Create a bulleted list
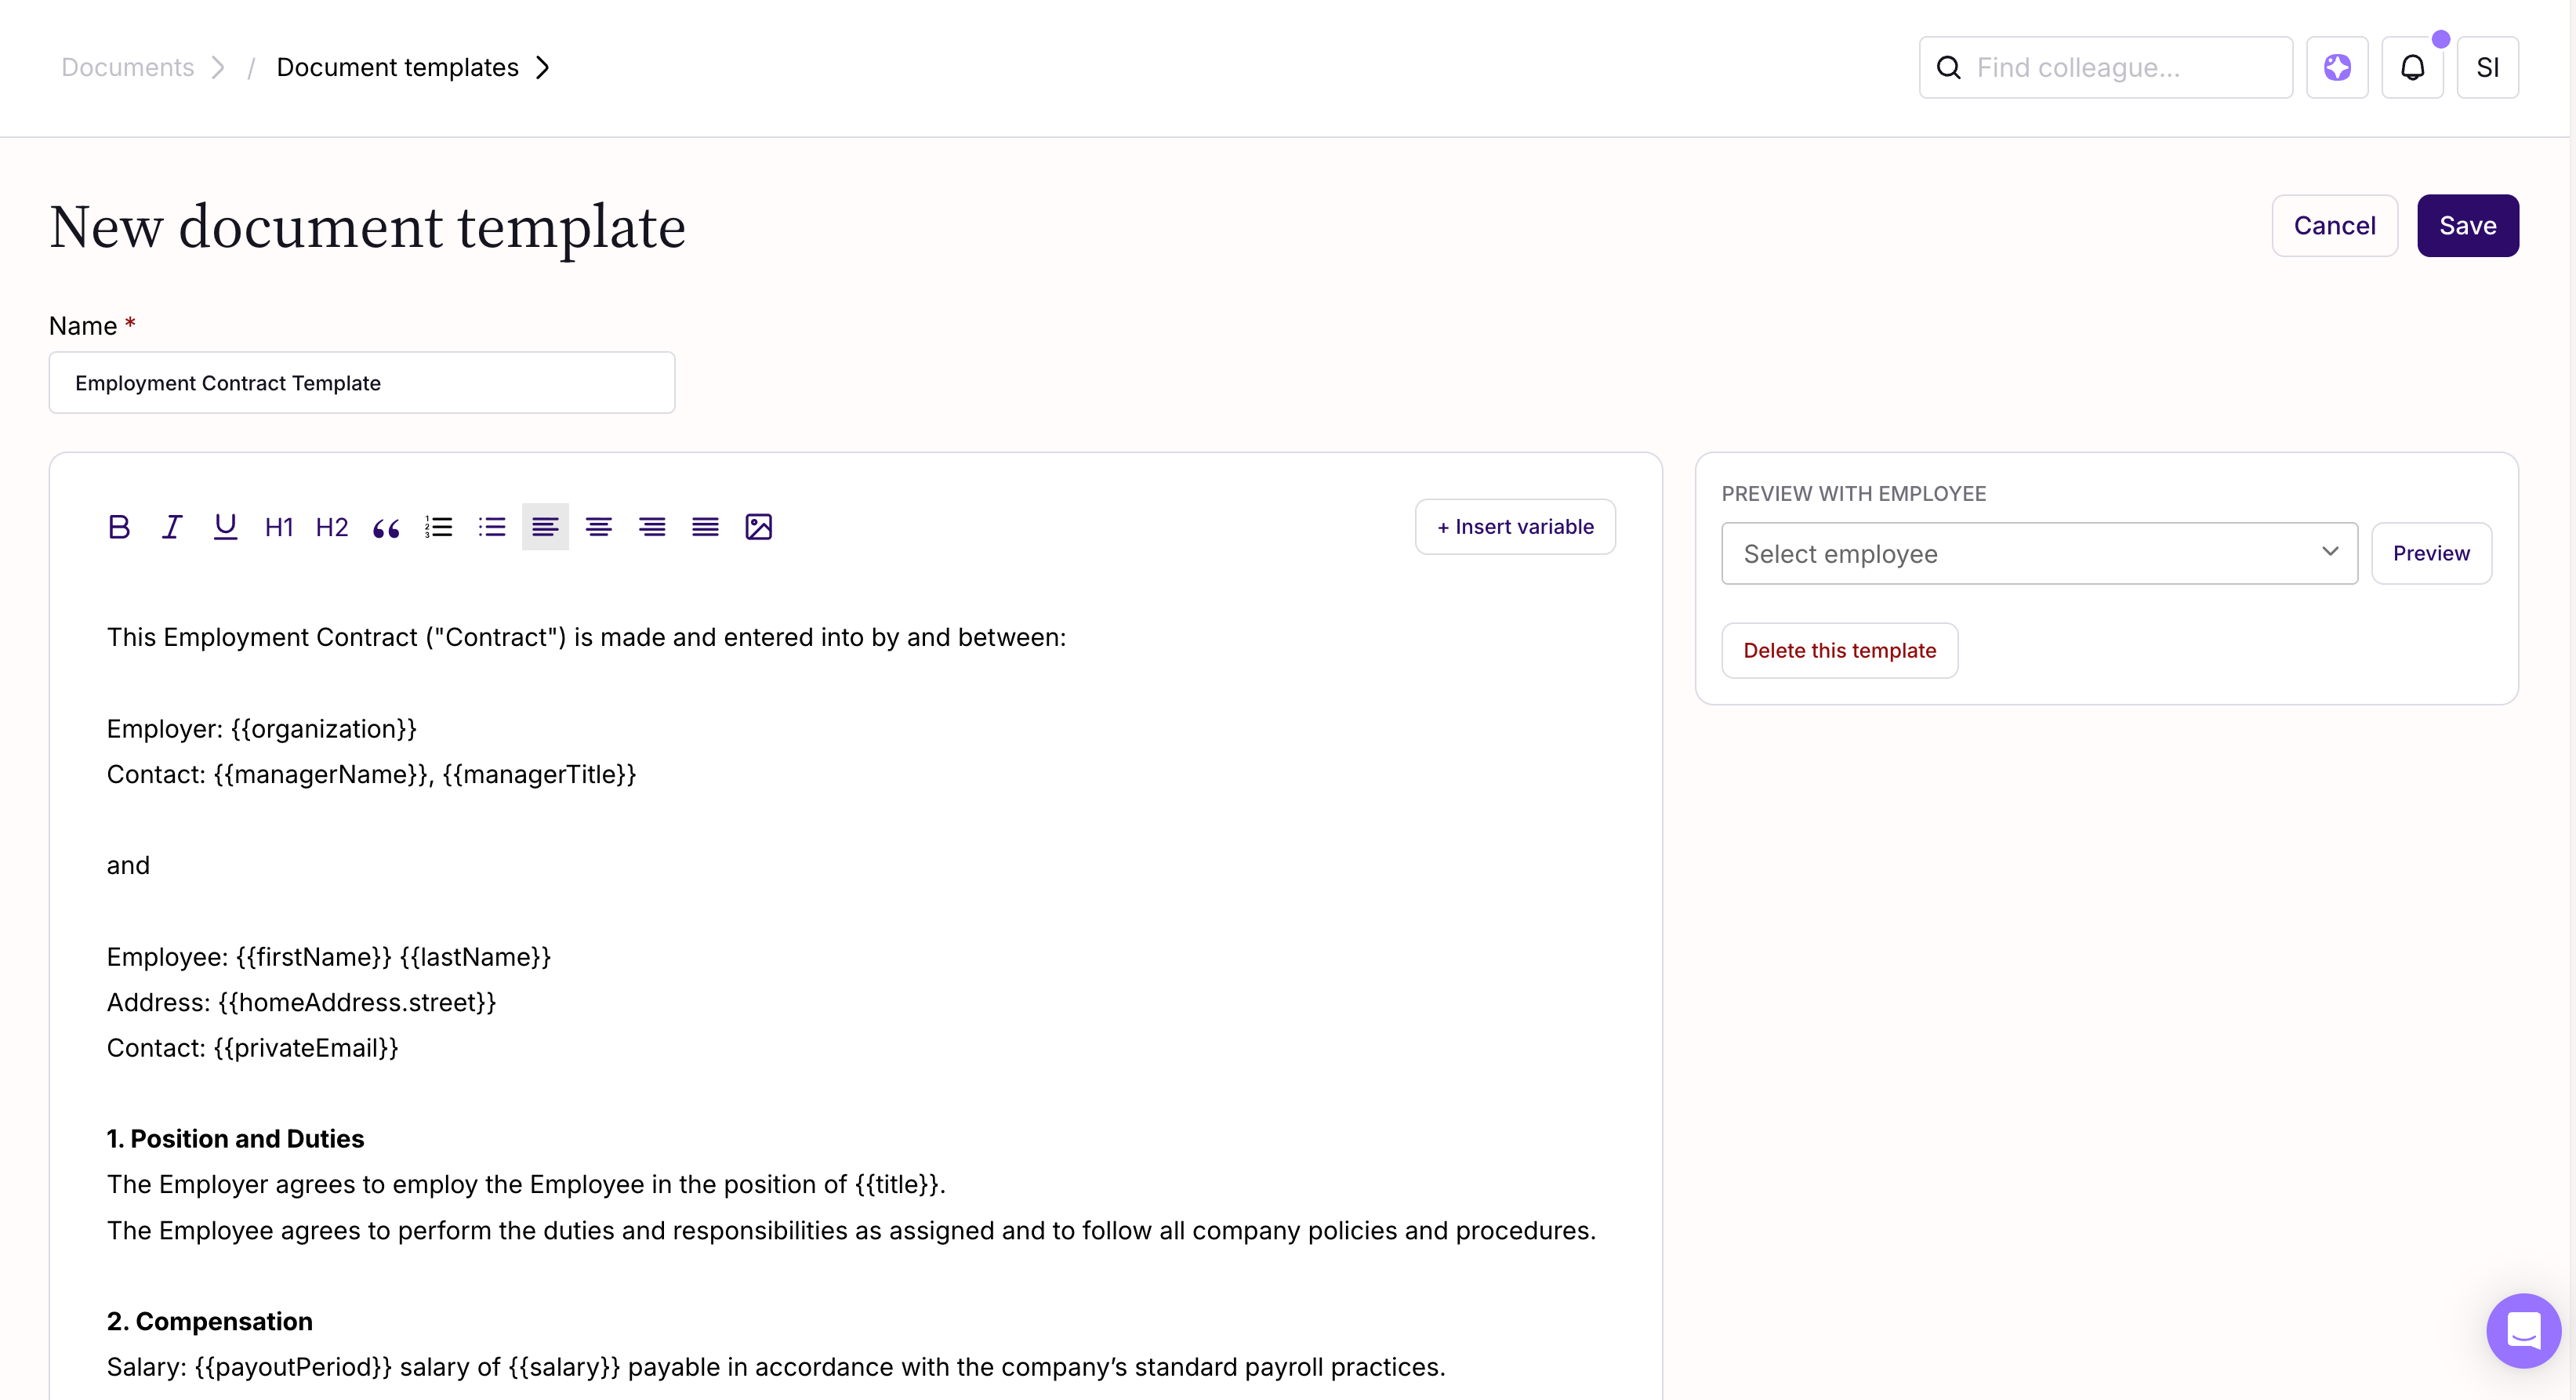Image resolution: width=2576 pixels, height=1400 pixels. click(x=492, y=527)
